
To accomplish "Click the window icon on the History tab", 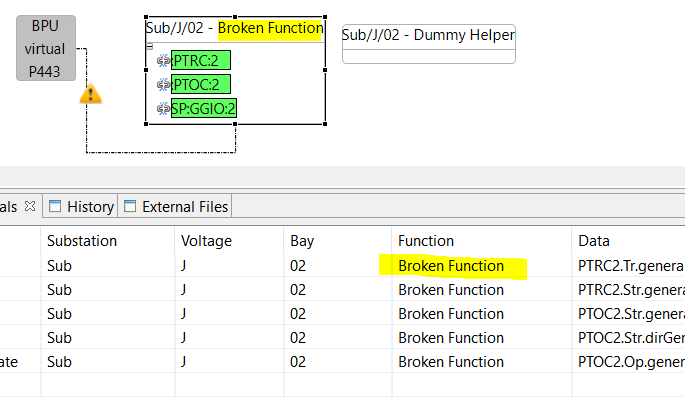I will click(x=55, y=206).
